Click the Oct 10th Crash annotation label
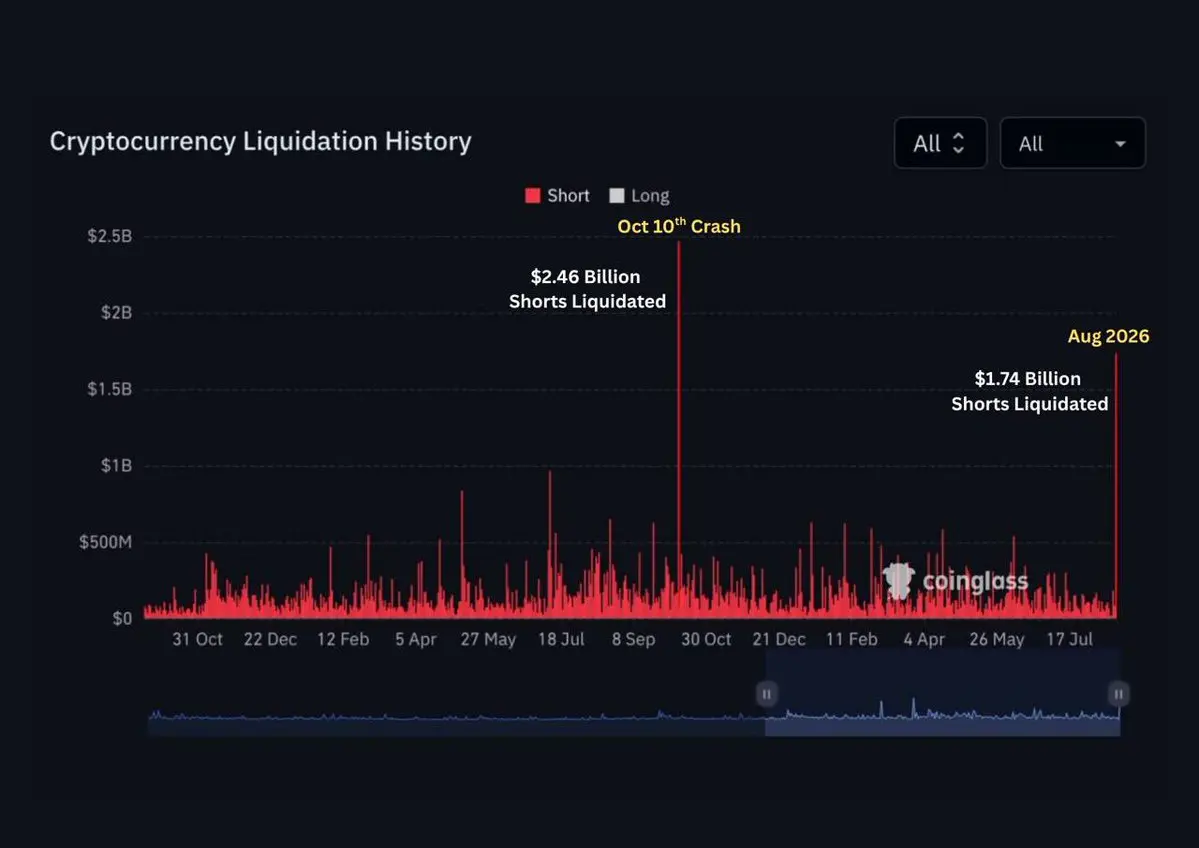The width and height of the screenshot is (1199, 848). (679, 226)
